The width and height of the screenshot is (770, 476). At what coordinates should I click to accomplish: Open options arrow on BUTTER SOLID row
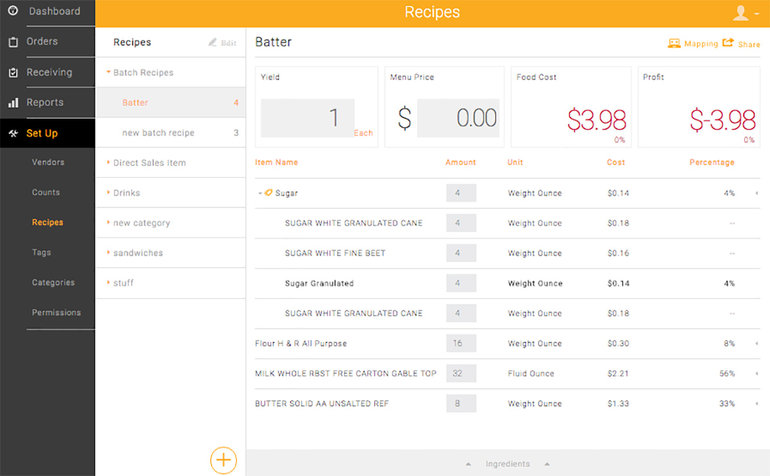756,403
